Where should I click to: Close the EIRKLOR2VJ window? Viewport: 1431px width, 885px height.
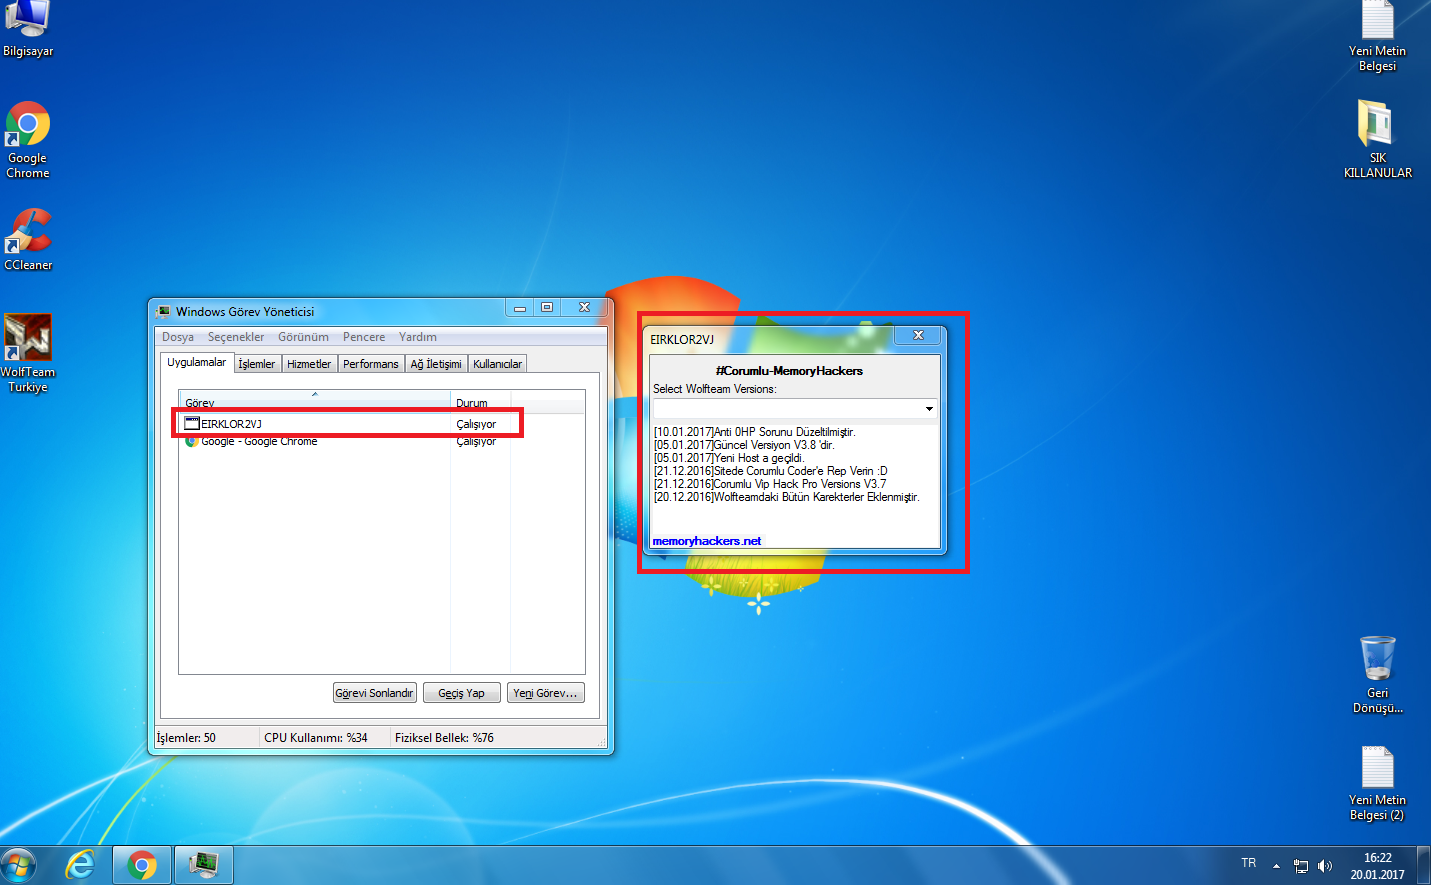tap(918, 336)
